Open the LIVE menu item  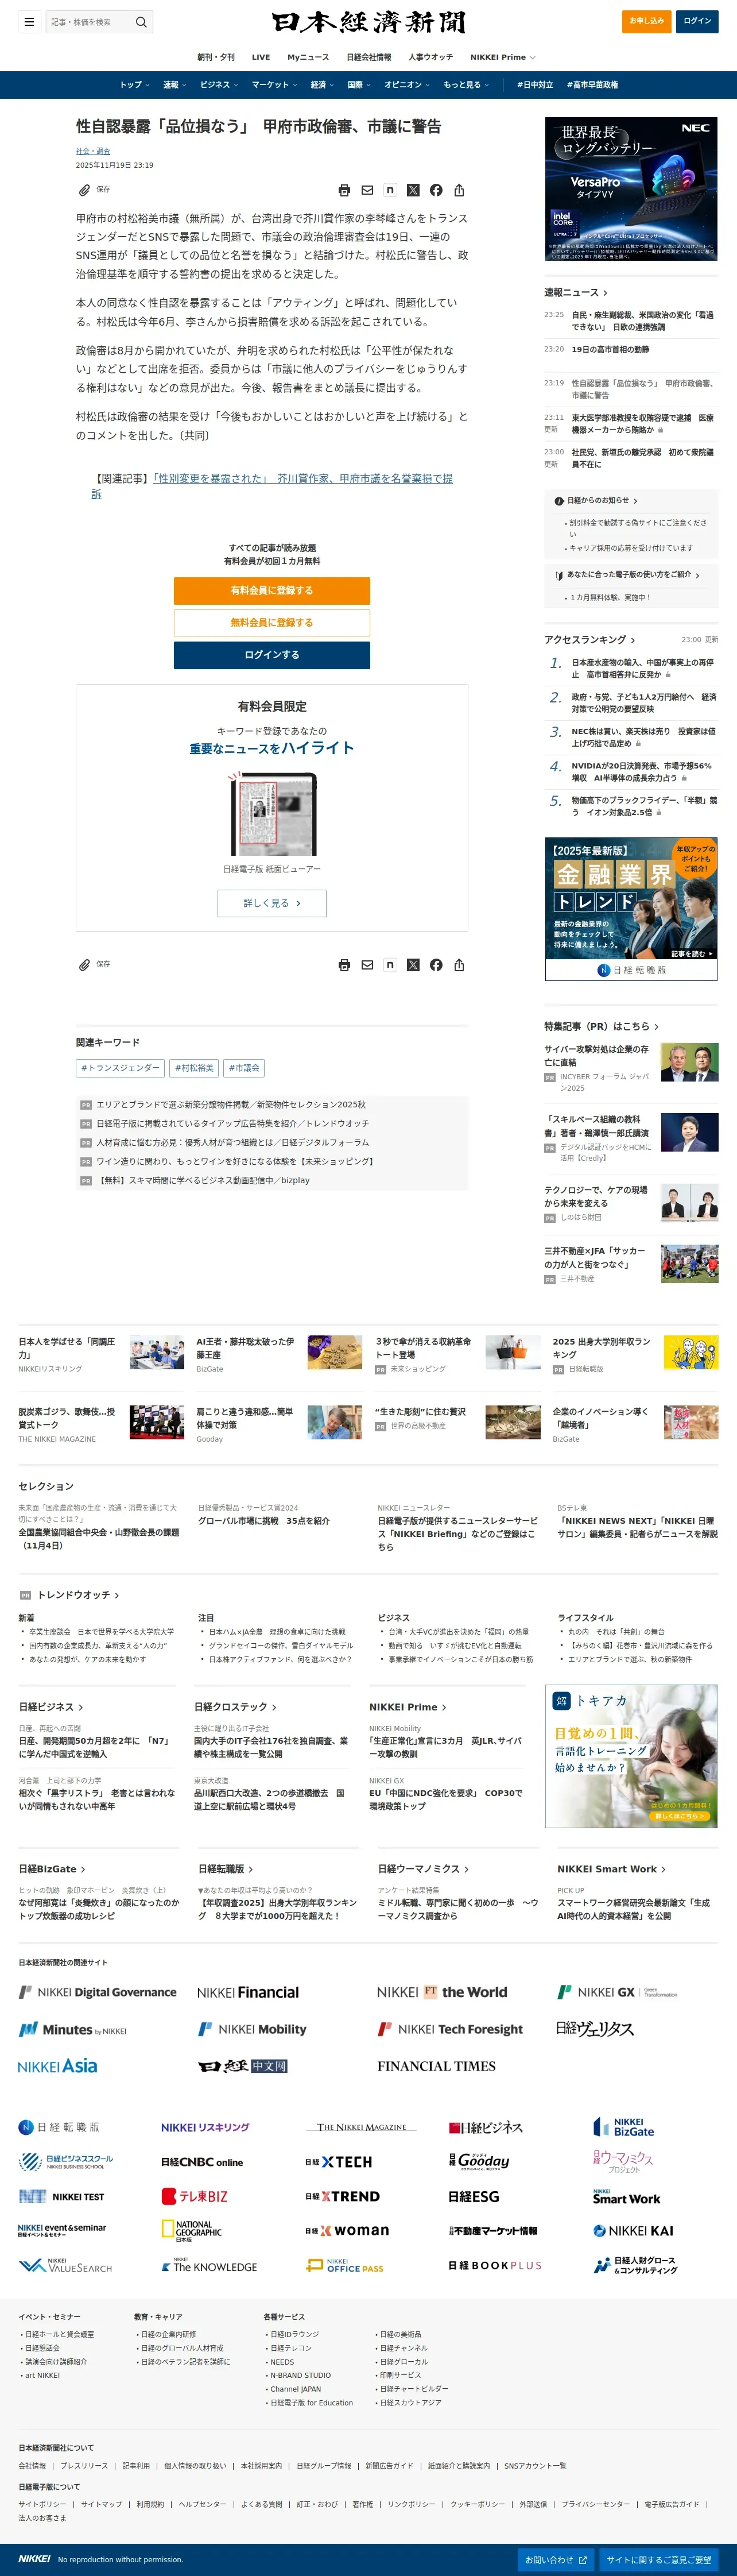pos(261,57)
